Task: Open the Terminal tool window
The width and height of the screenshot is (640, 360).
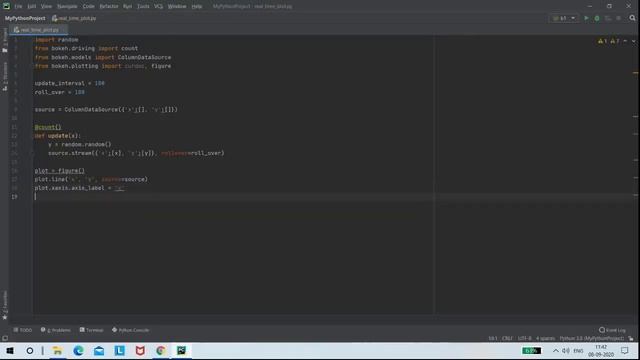Action: tap(91, 330)
